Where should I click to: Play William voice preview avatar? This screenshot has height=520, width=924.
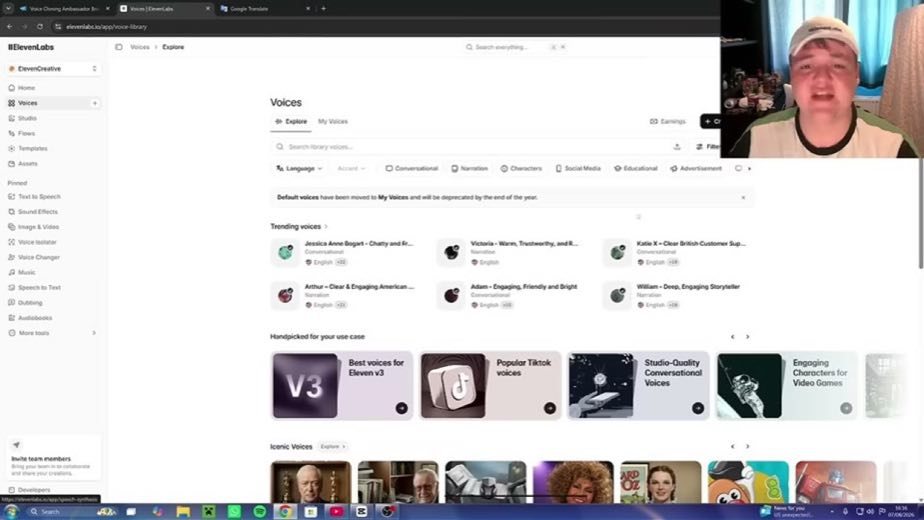pyautogui.click(x=617, y=295)
